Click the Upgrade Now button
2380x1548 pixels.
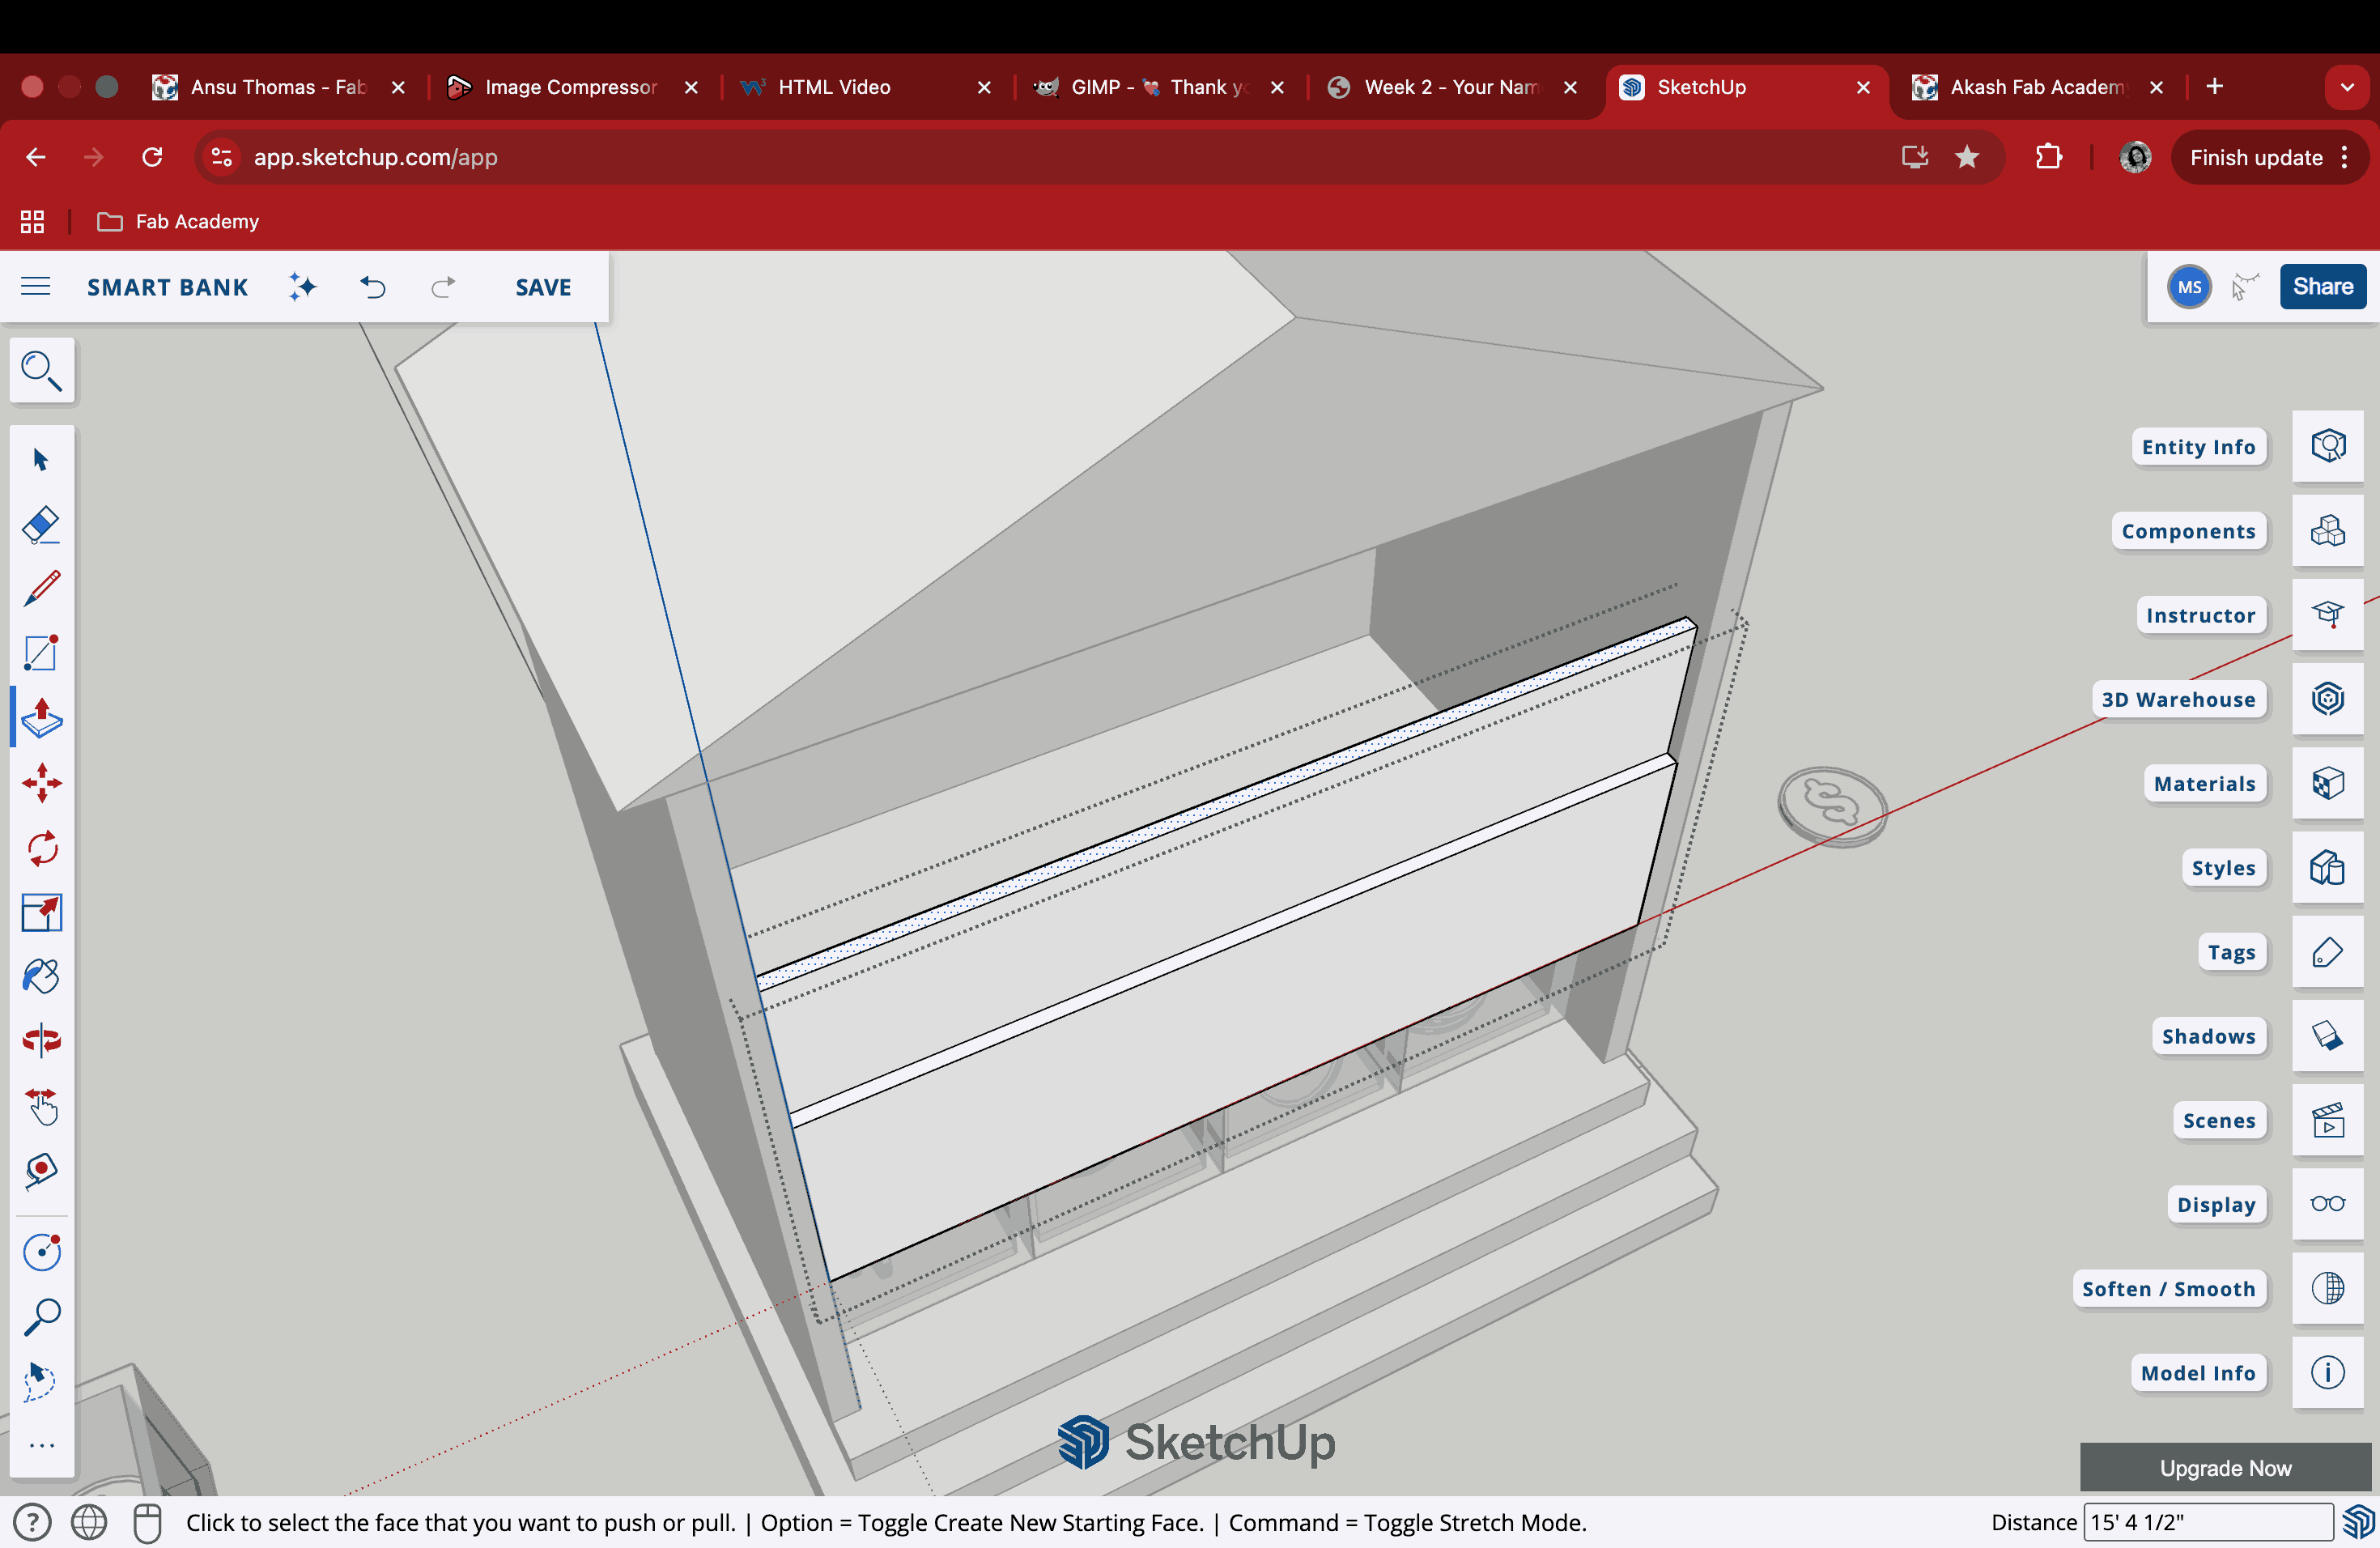(x=2225, y=1468)
